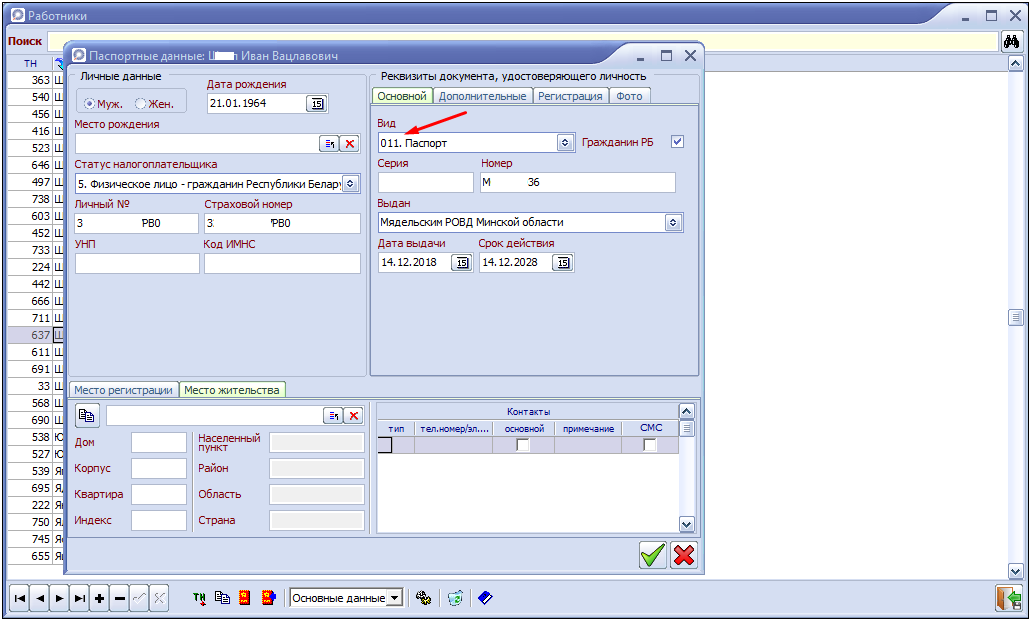
Task: Click into the Серия input field
Action: pyautogui.click(x=425, y=182)
